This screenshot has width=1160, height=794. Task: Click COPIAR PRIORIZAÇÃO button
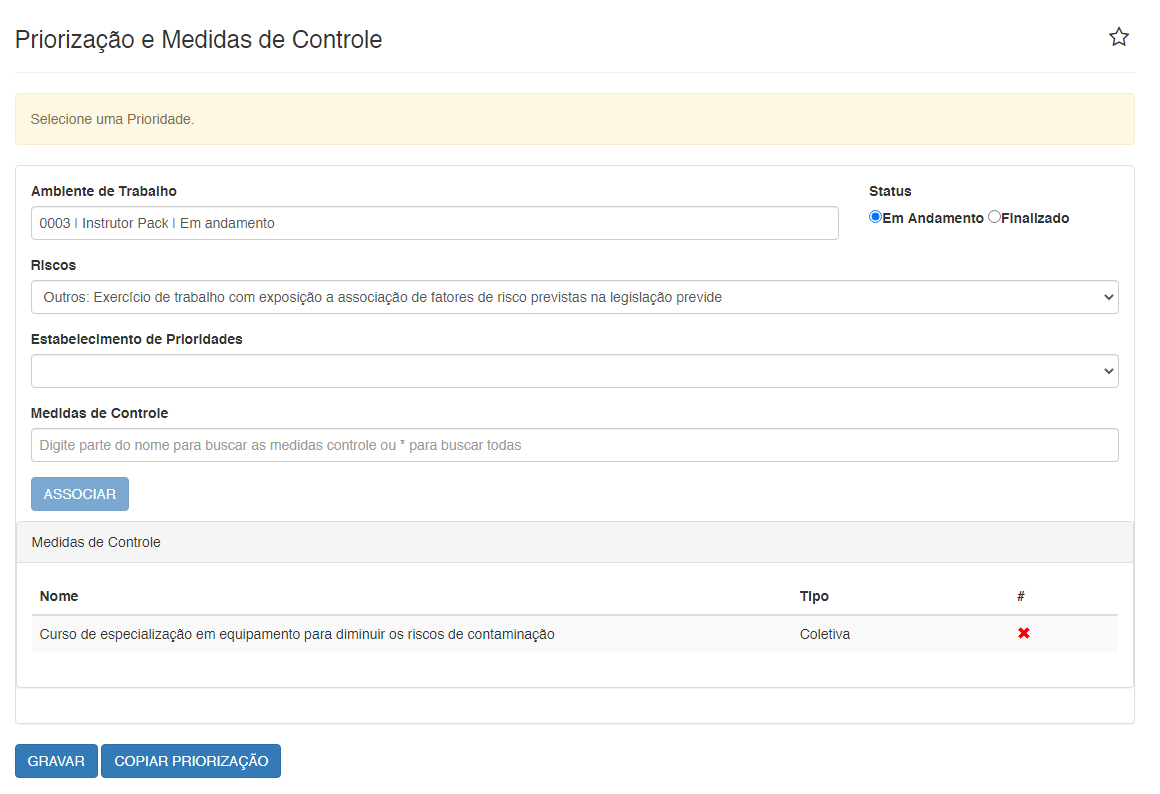coord(191,761)
